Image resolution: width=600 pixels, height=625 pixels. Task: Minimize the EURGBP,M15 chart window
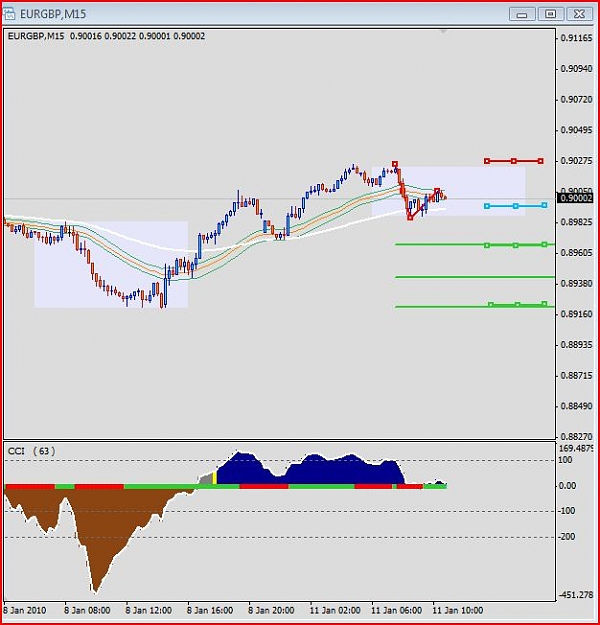[521, 14]
